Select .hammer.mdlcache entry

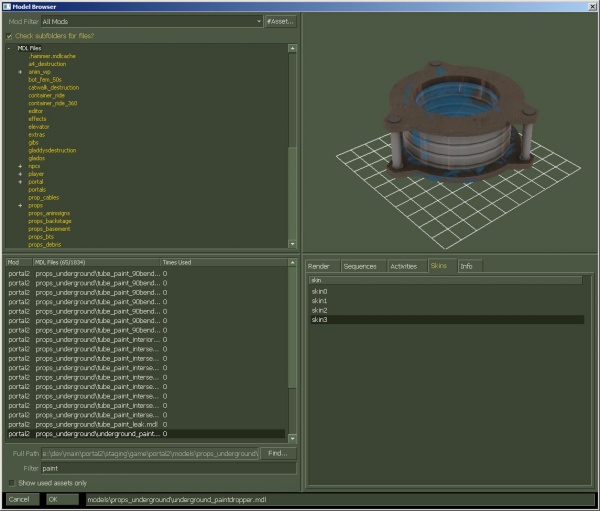(52, 56)
